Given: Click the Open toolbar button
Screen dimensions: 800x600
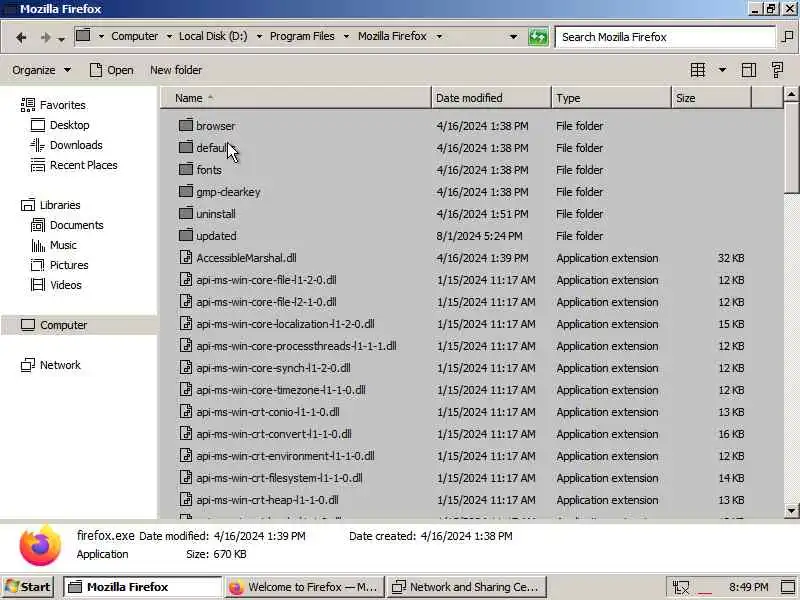Looking at the screenshot, I should click(x=111, y=70).
